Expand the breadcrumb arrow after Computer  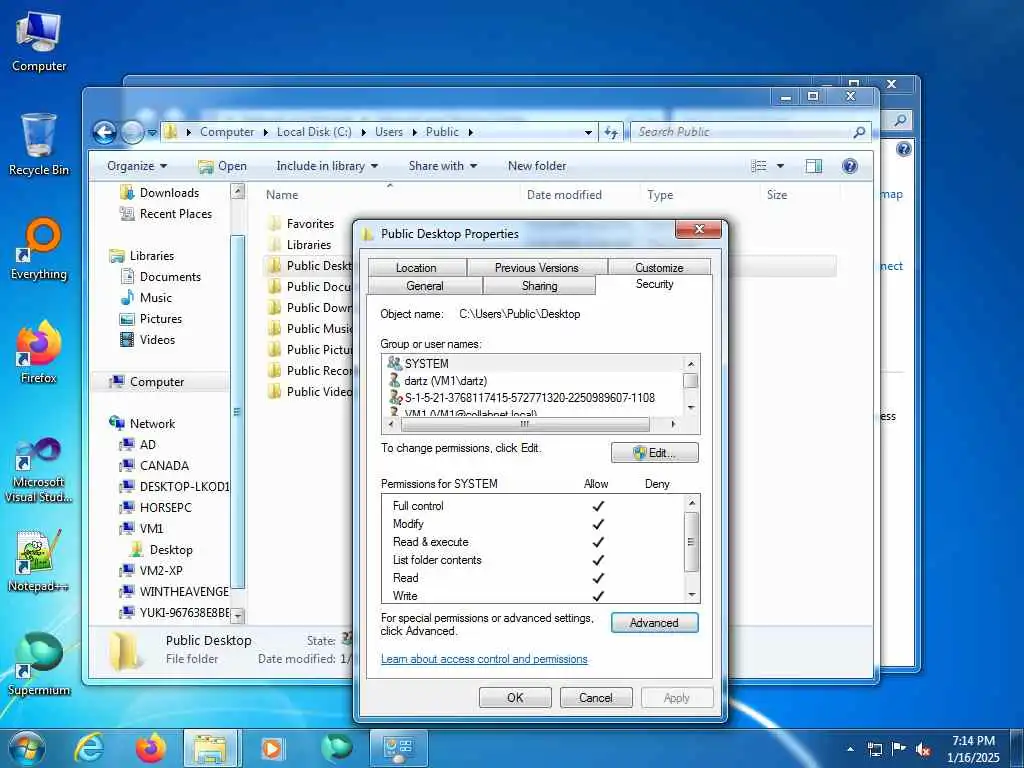266,133
